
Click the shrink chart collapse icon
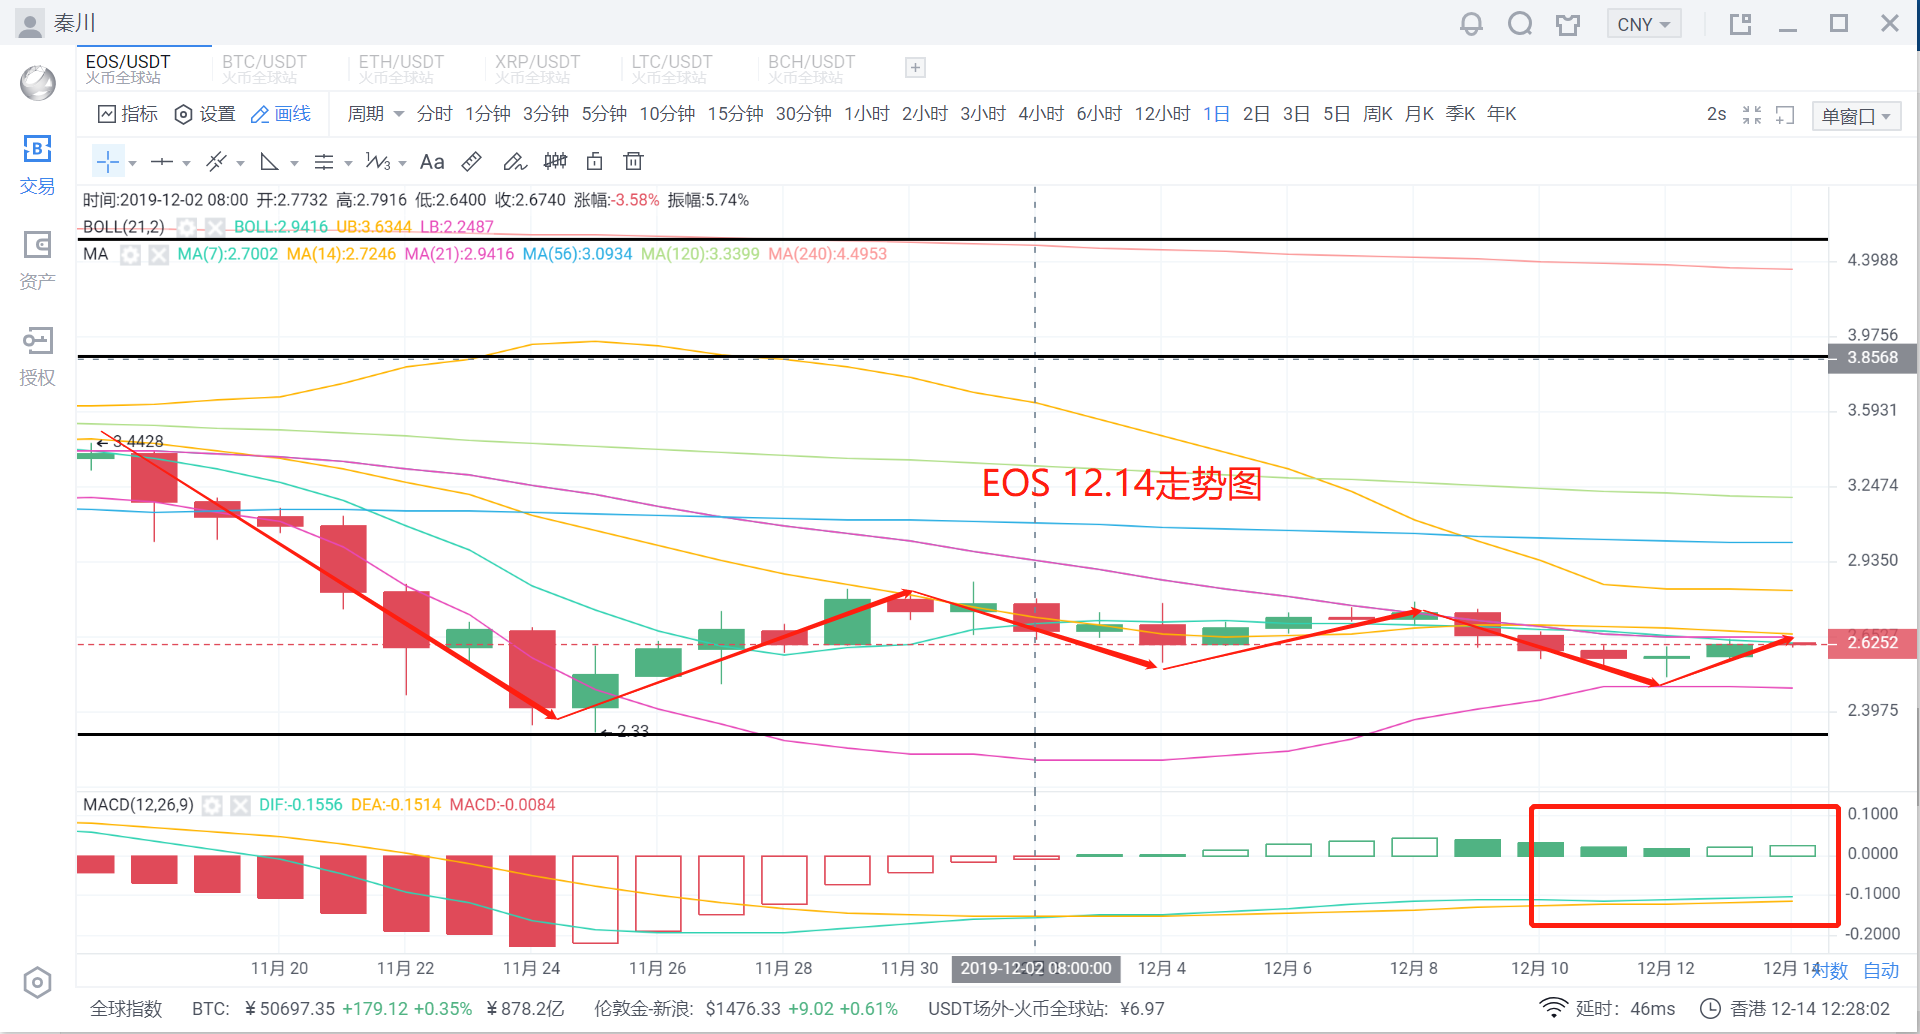point(1752,115)
